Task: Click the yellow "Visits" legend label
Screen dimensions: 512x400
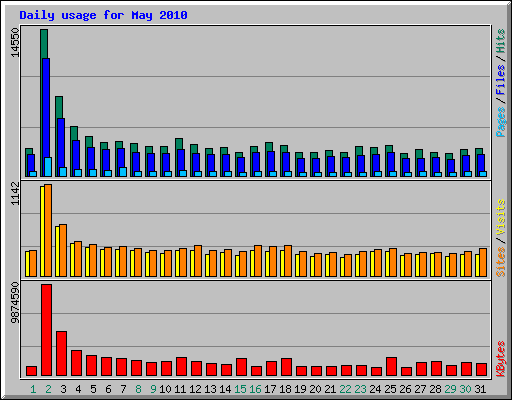Action: (501, 218)
